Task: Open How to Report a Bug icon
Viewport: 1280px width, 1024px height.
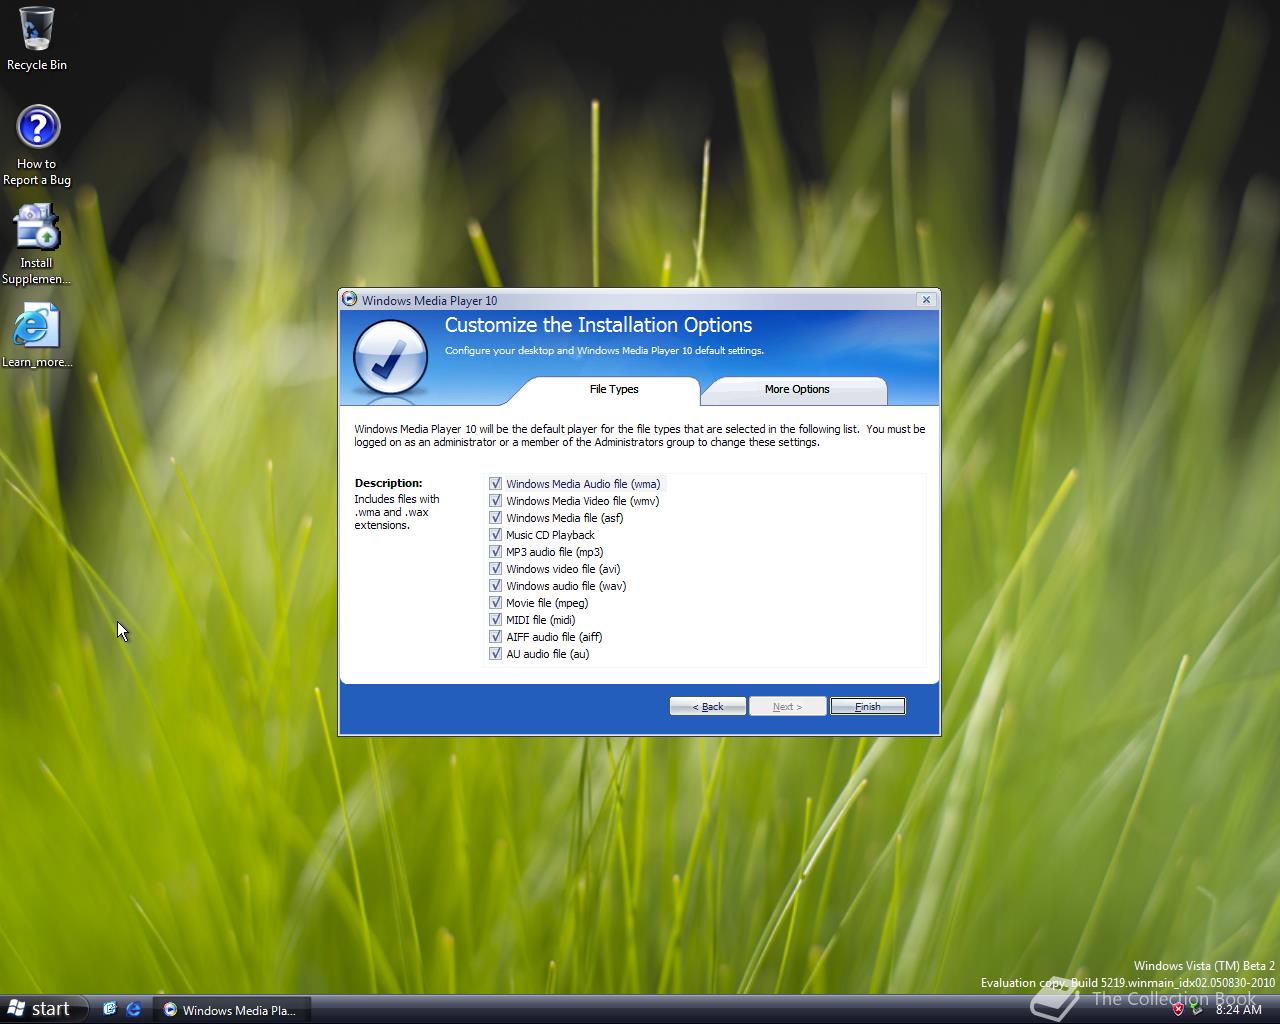Action: coord(37,146)
